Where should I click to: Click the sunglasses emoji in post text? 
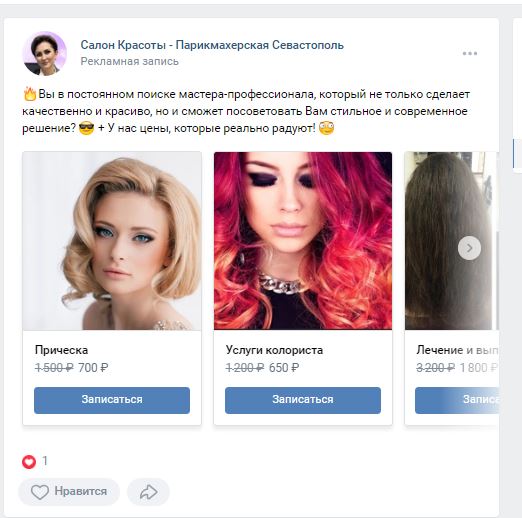point(86,128)
